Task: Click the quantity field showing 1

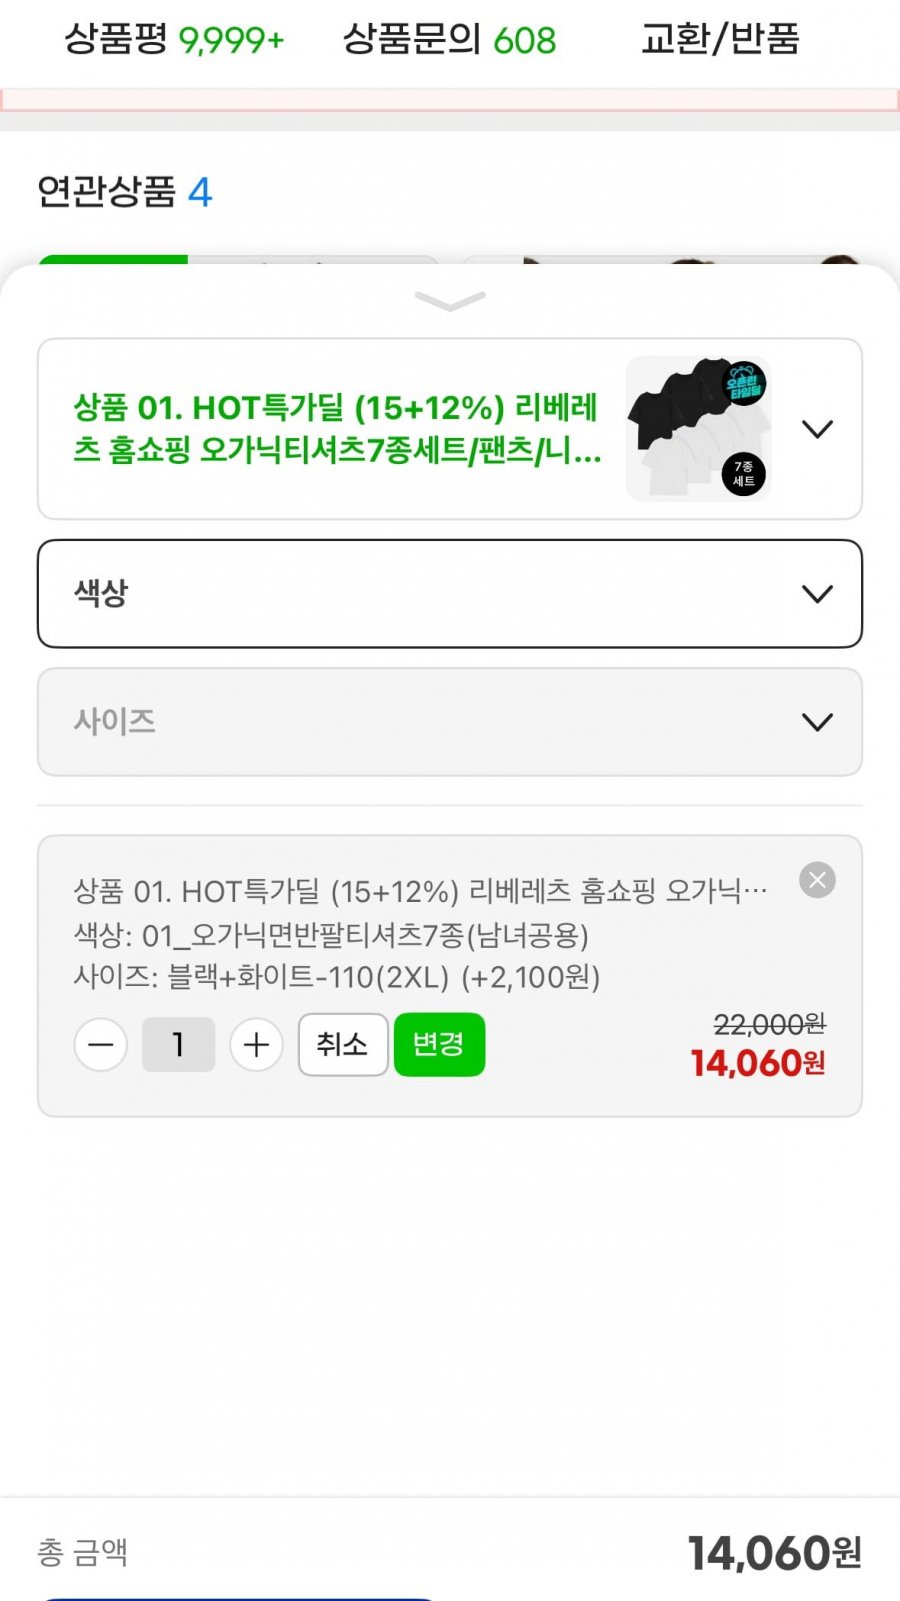Action: pyautogui.click(x=178, y=1045)
